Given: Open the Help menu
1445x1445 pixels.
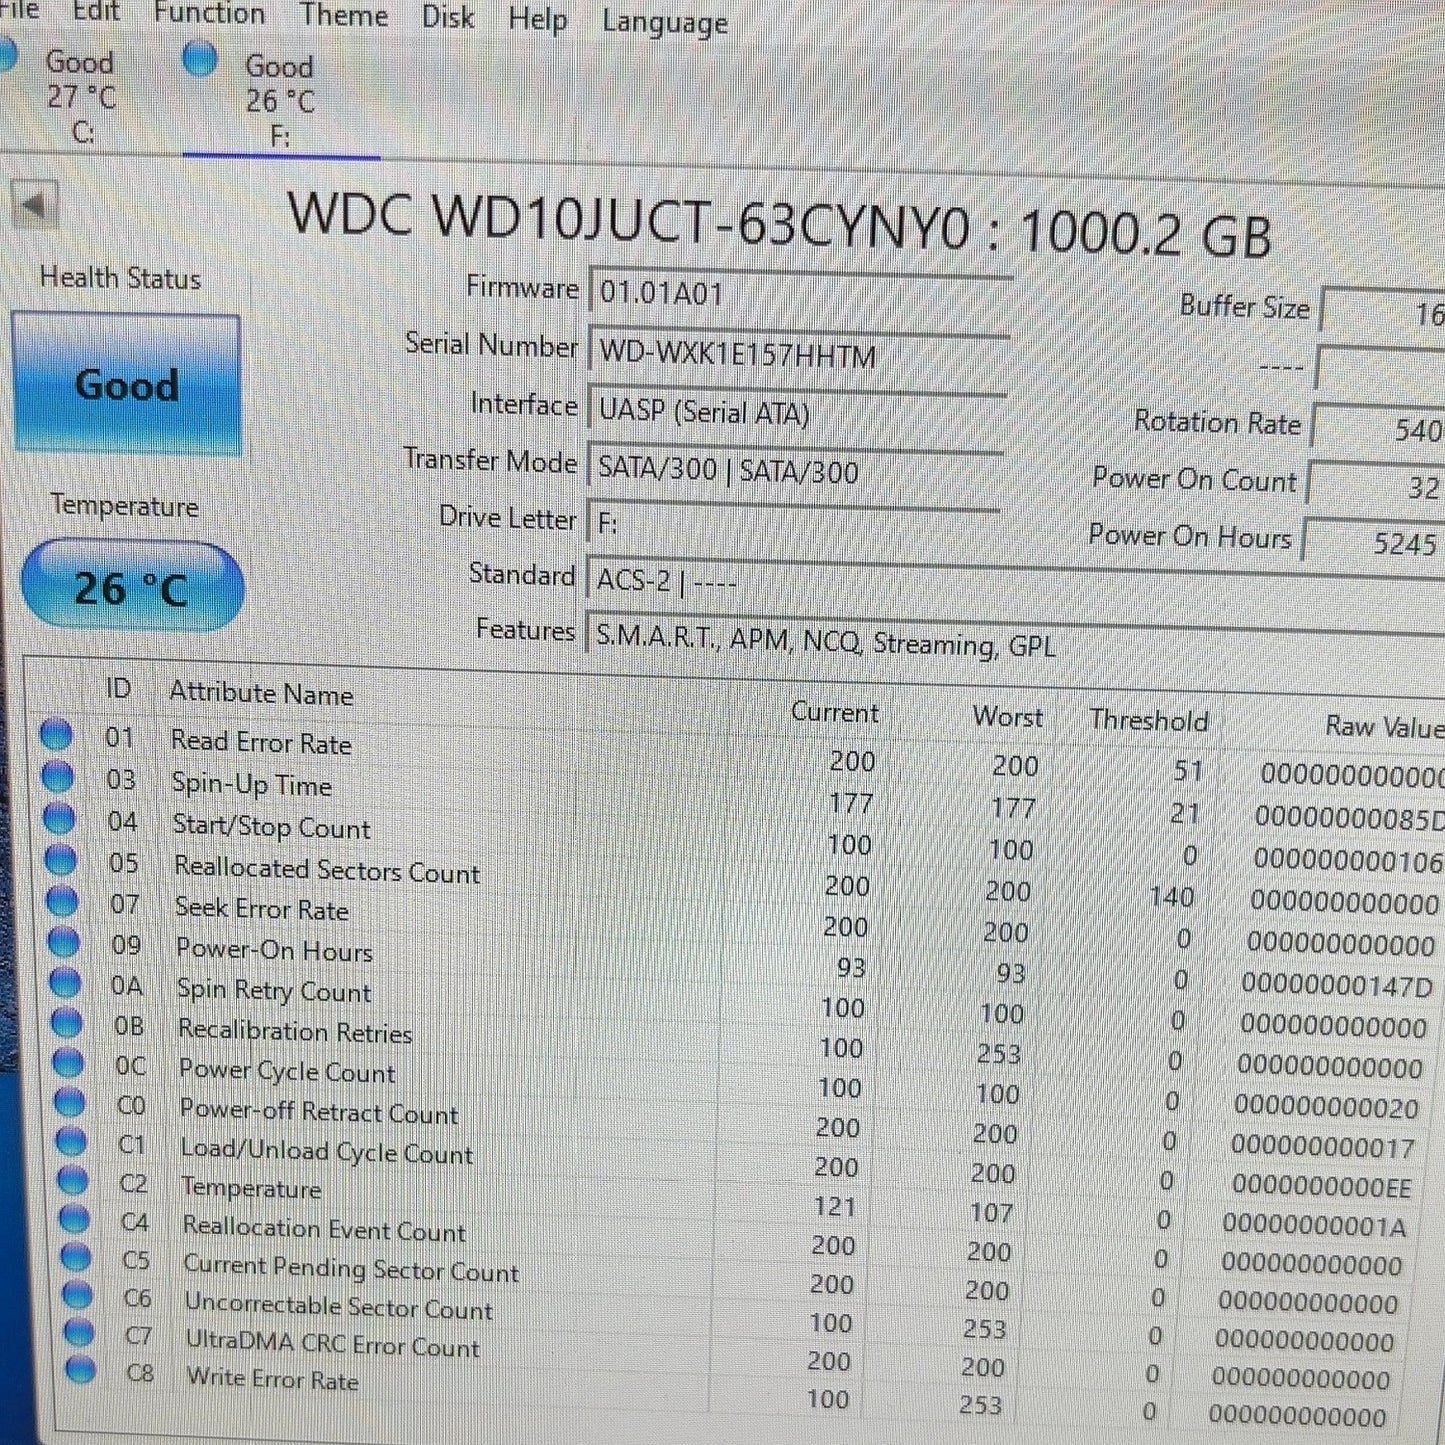Looking at the screenshot, I should [538, 19].
